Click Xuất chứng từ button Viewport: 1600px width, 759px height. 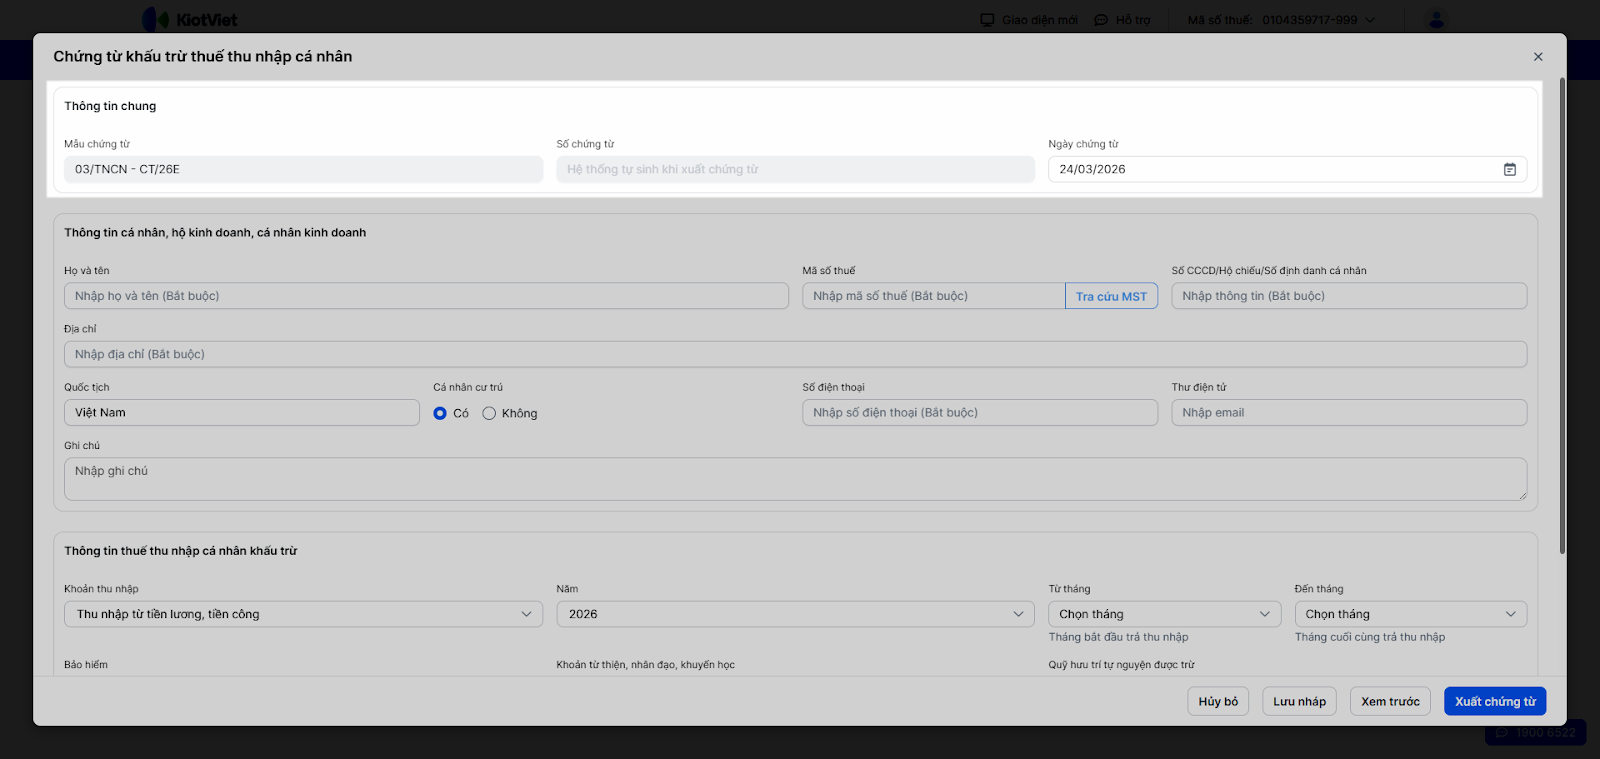1495,701
